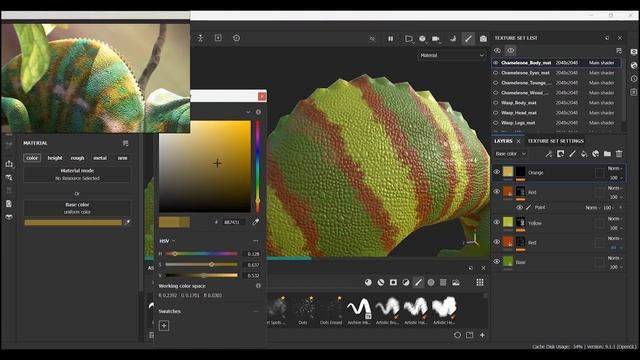Viewport: 640px width, 360px height.
Task: Adjust the S saturation slider
Action: (202, 265)
